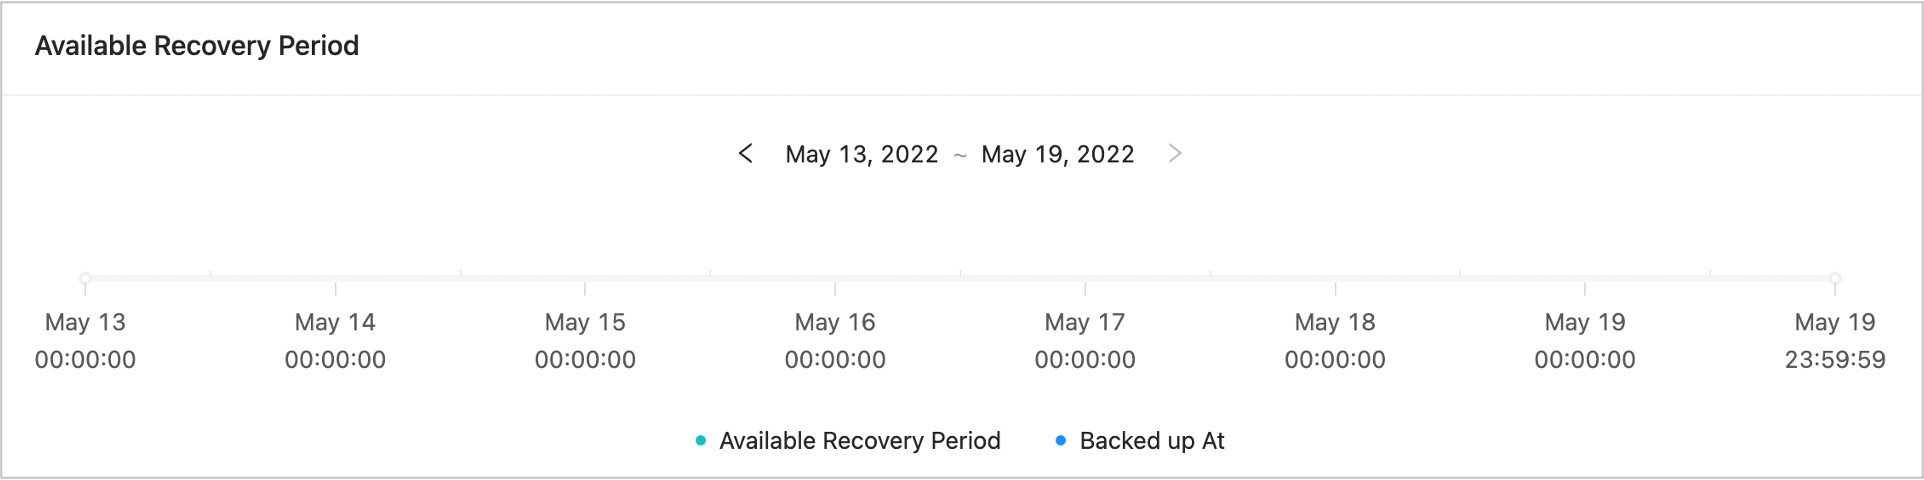Click the end handle circle on the timeline
Viewport: 1924px width, 480px height.
pos(1835,278)
